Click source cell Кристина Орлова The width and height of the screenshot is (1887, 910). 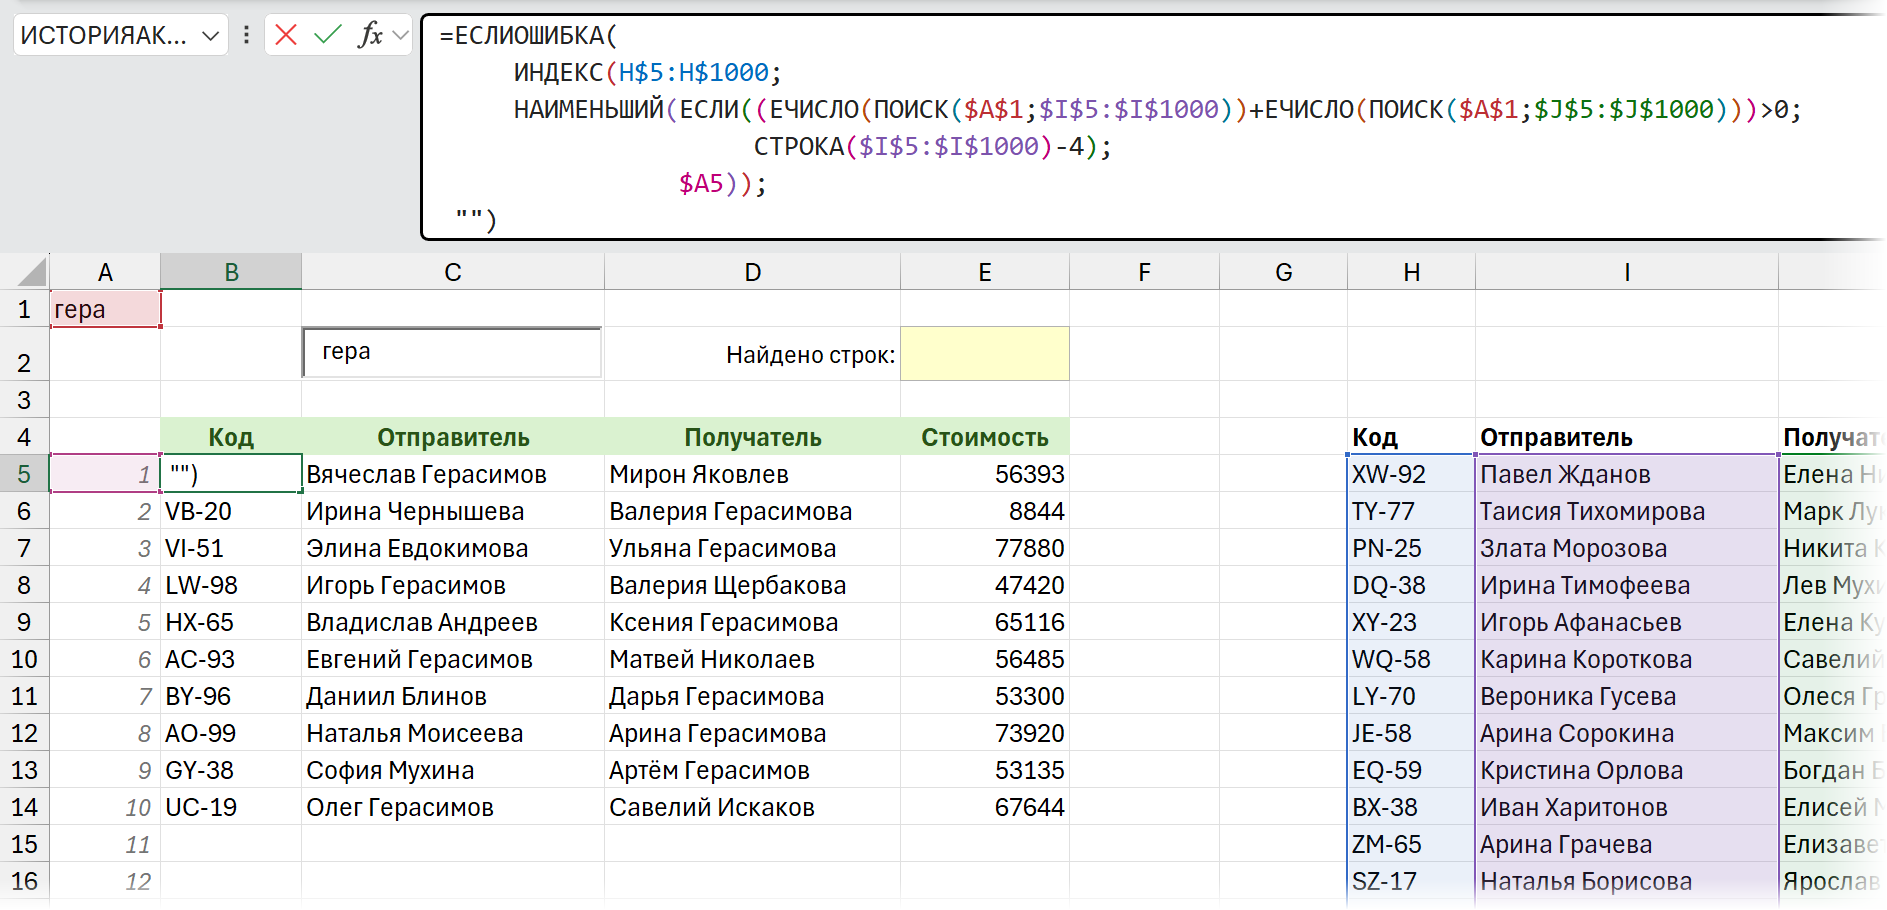click(1627, 770)
